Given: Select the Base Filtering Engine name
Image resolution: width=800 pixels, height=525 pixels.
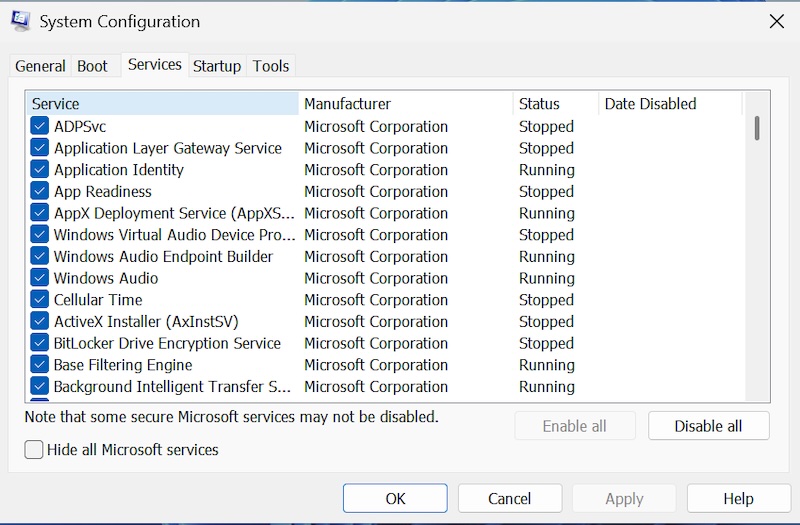Looking at the screenshot, I should (123, 365).
